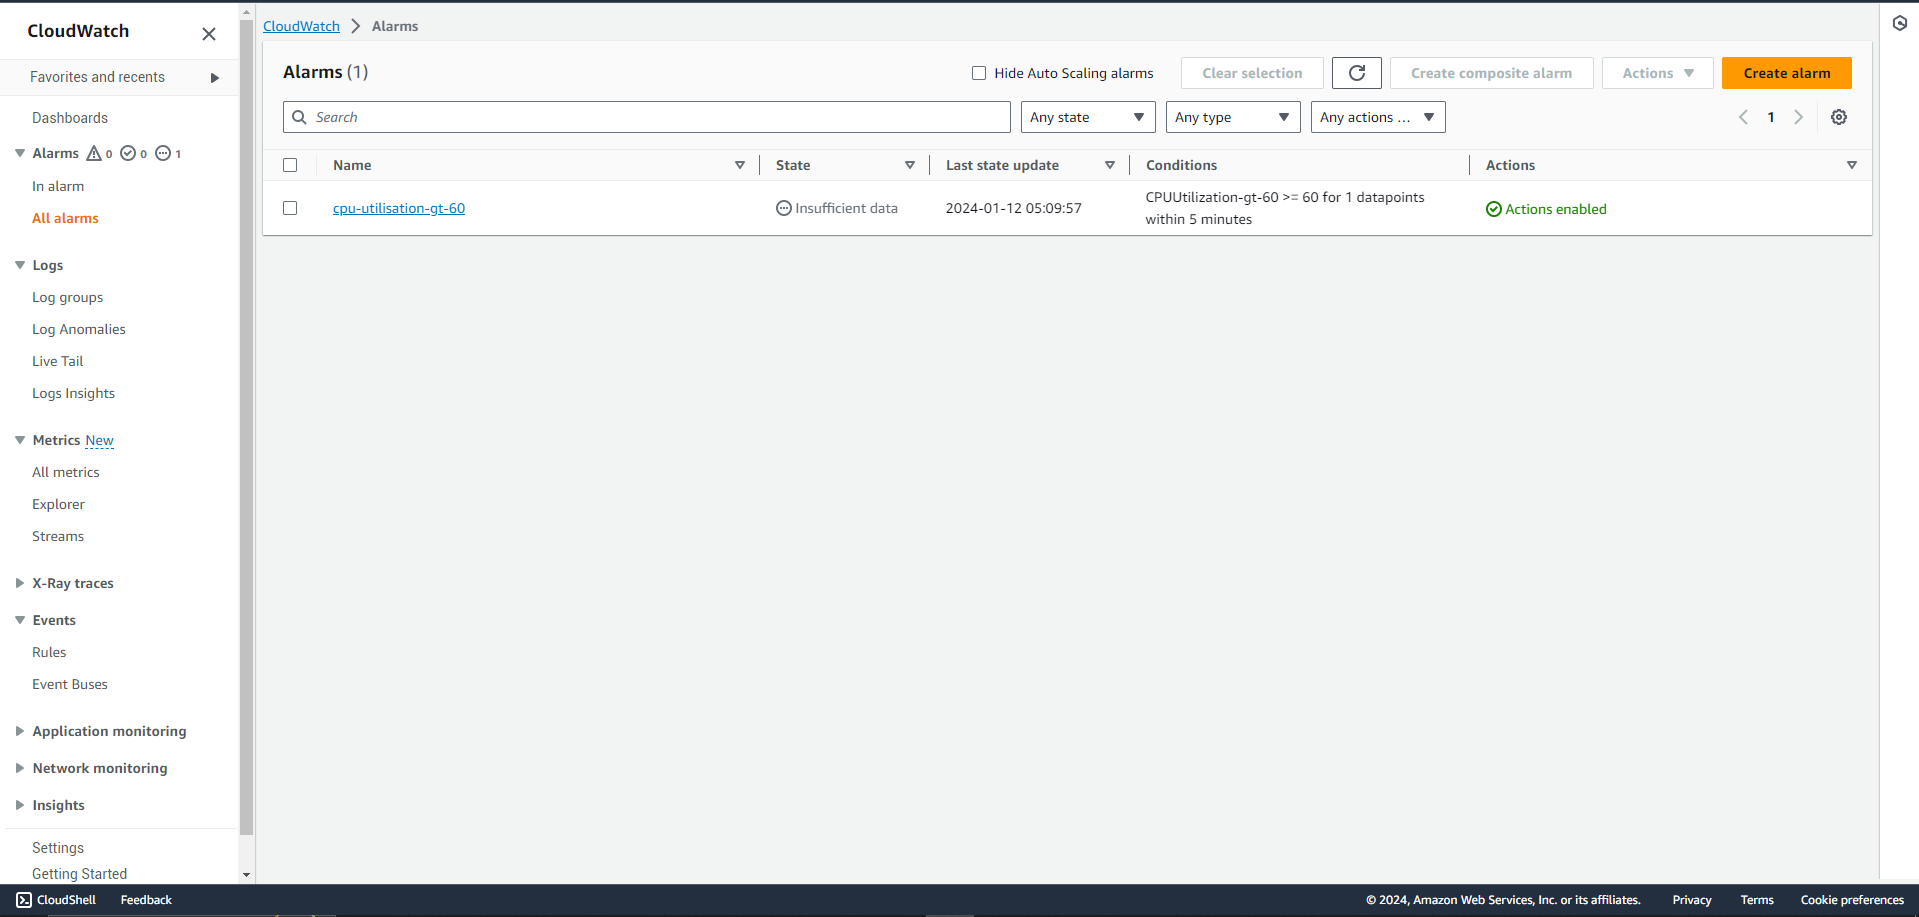Viewport: 1919px width, 917px height.
Task: Open the Any type filter dropdown
Action: point(1233,117)
